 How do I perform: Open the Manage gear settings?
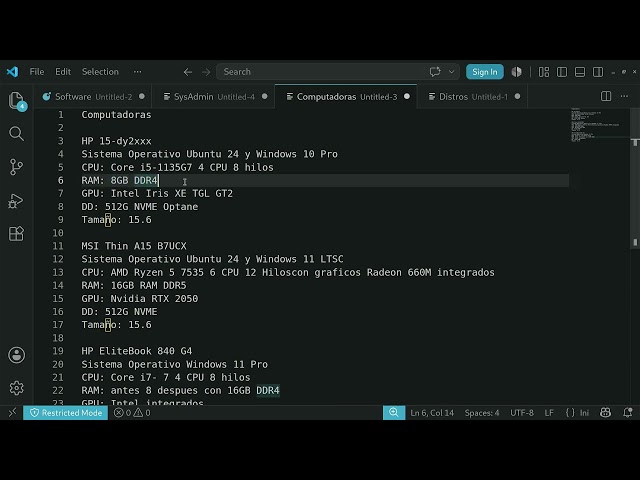click(16, 388)
